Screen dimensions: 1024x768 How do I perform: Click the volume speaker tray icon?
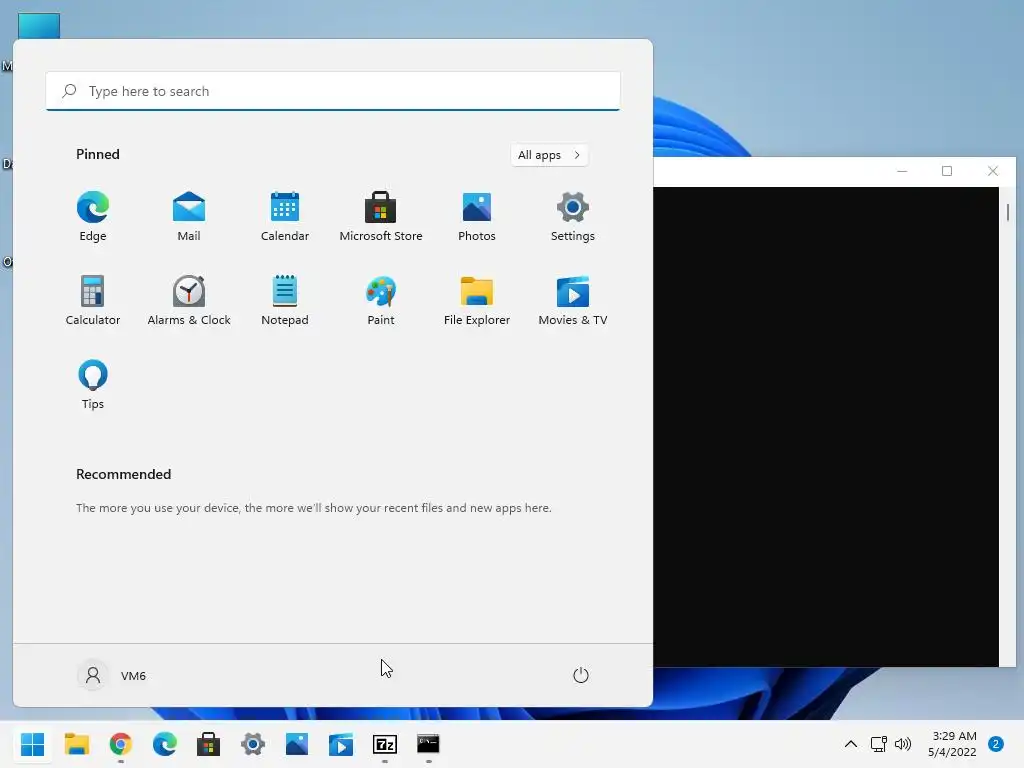coord(903,744)
